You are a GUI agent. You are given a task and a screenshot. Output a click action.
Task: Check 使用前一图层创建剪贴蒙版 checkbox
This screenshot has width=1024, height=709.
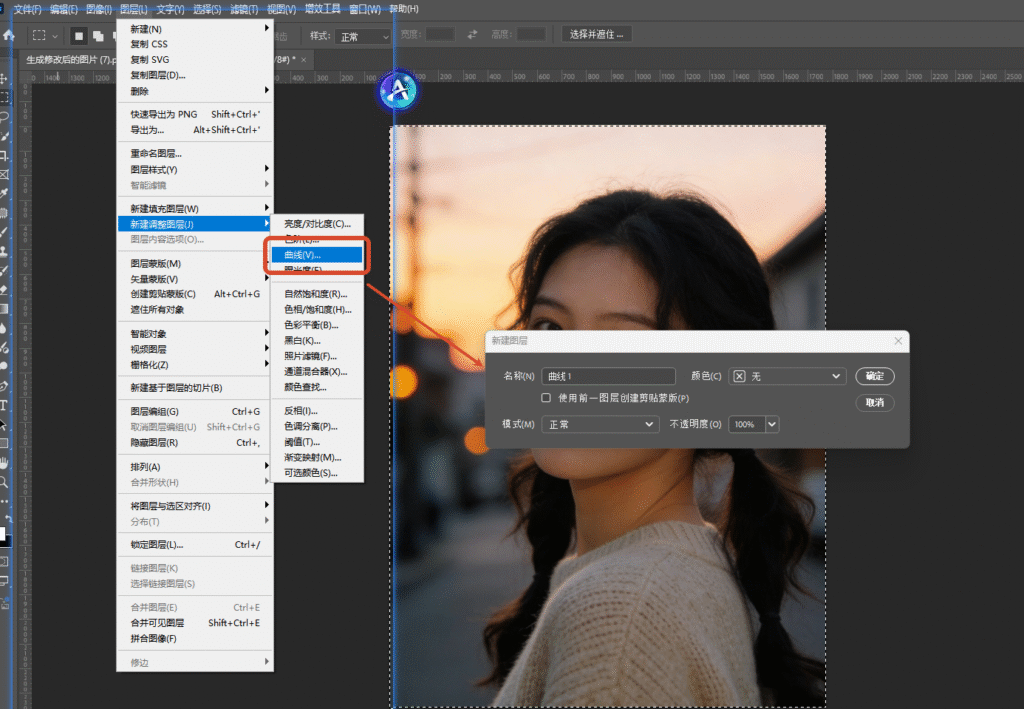click(546, 398)
